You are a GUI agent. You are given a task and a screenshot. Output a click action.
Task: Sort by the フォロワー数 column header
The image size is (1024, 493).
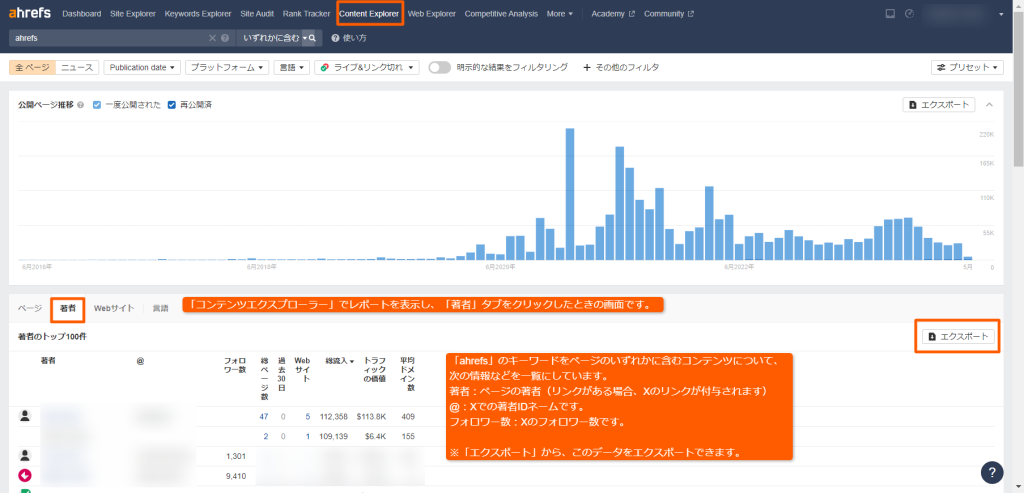(x=234, y=365)
